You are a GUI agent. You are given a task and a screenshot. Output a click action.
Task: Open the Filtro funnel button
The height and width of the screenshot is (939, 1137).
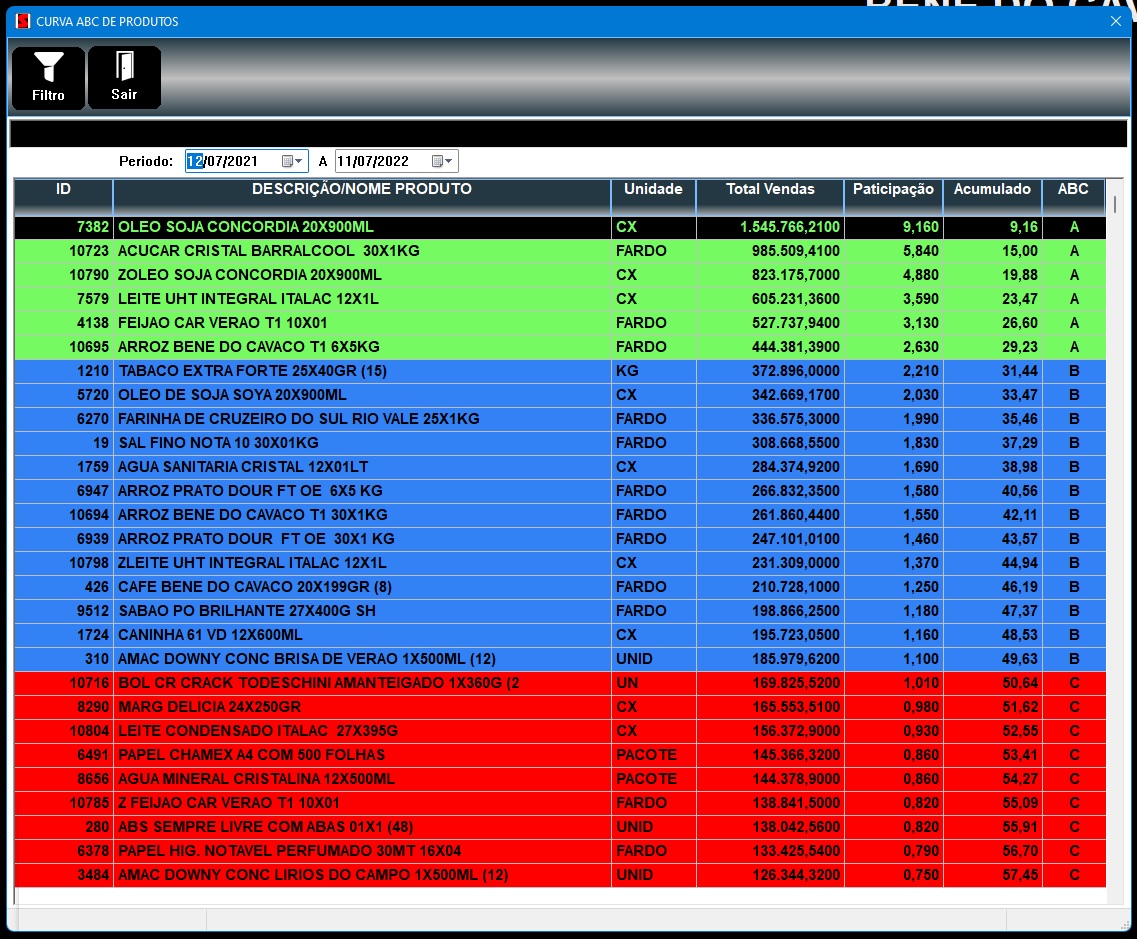pos(49,78)
